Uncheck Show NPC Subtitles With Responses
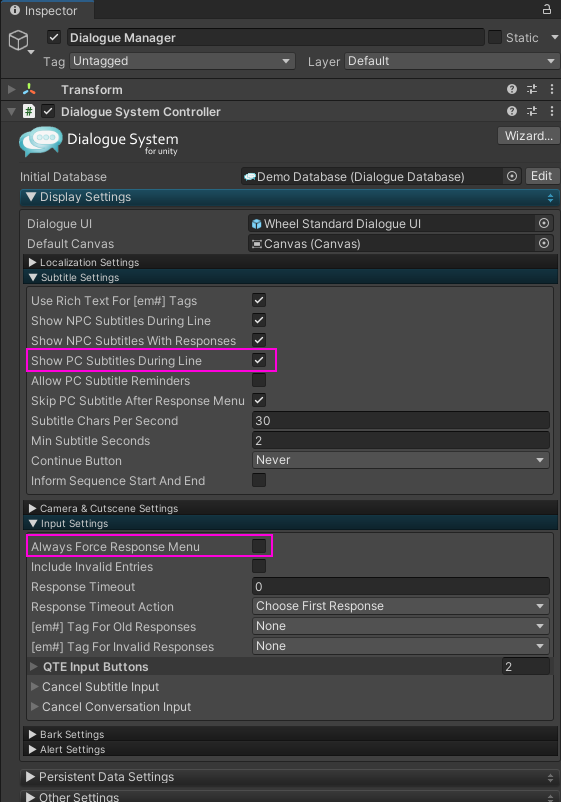Image resolution: width=561 pixels, height=802 pixels. (x=259, y=340)
